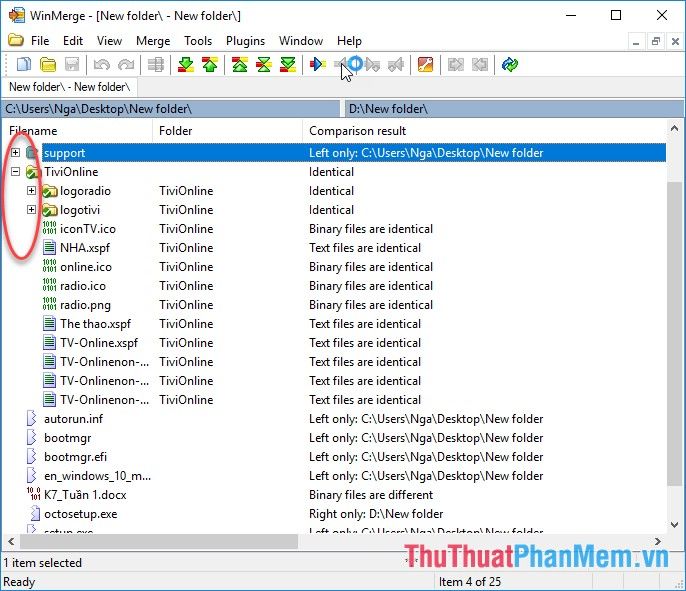The height and width of the screenshot is (591, 686).
Task: Select the 'New folder\ - New folder\' tab
Action: 70,87
